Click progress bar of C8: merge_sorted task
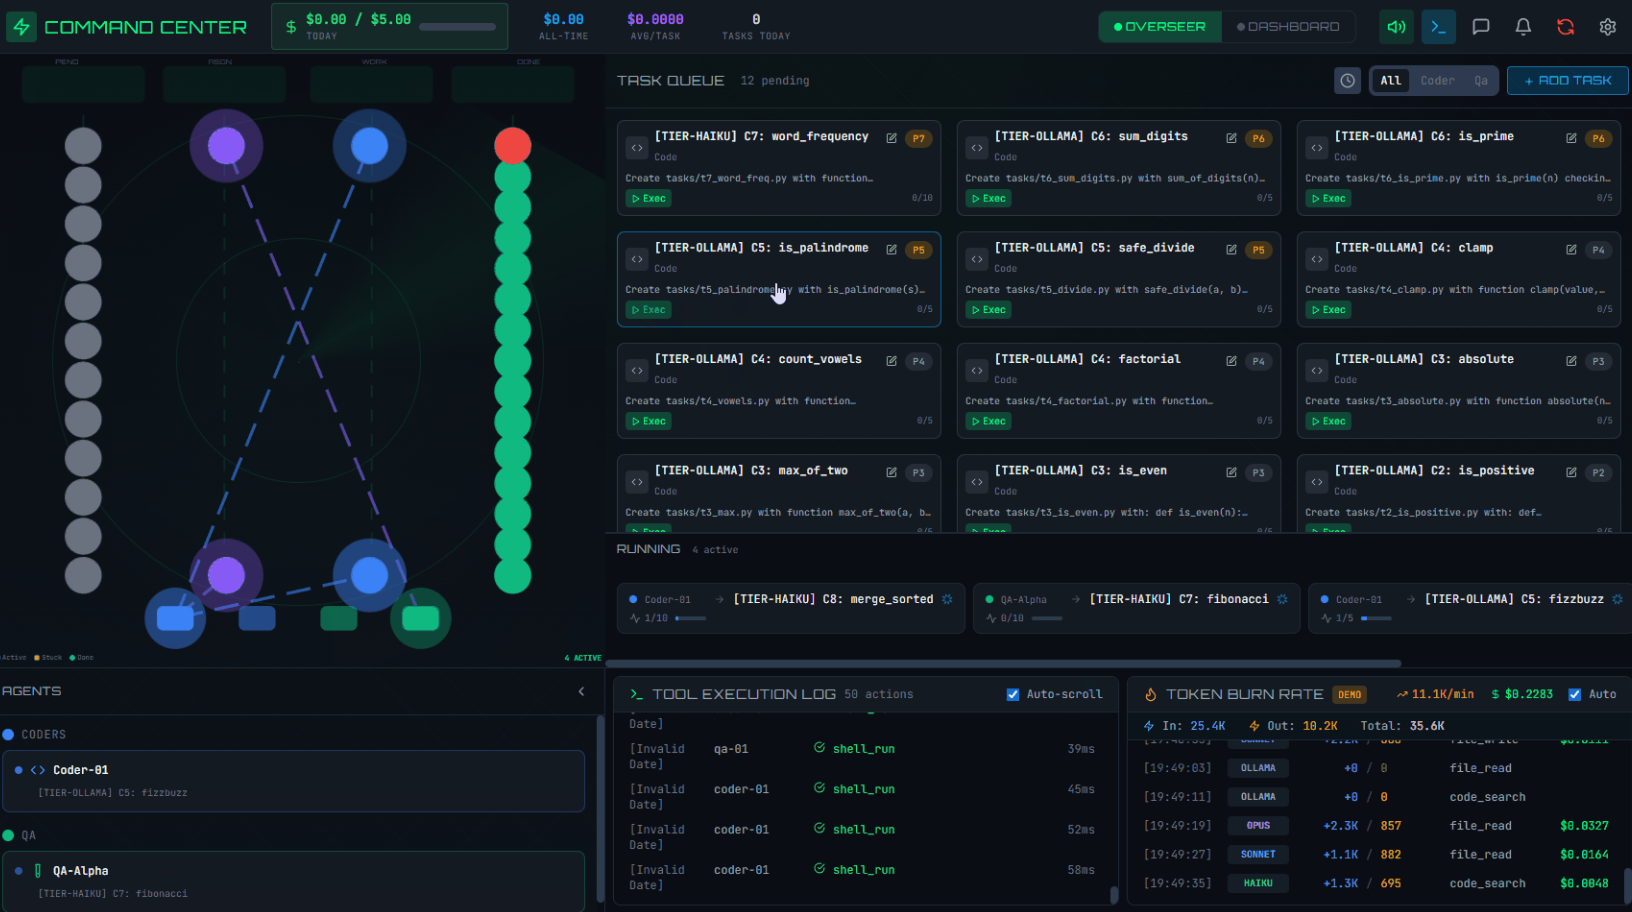The height and width of the screenshot is (912, 1632). [x=690, y=619]
